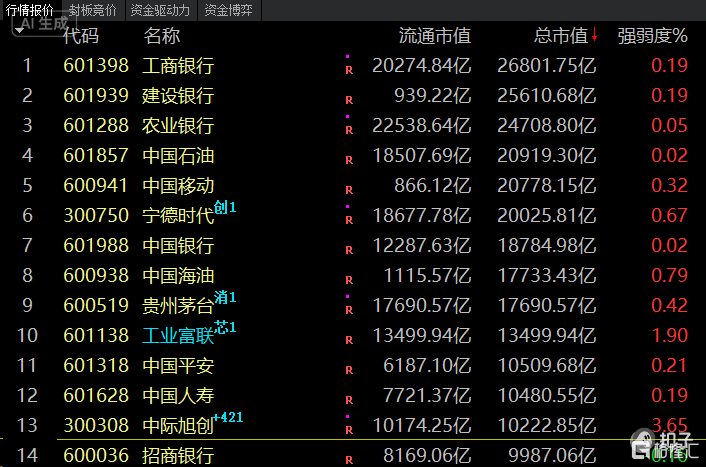The image size is (706, 467).
Task: Select stock name 中国平安
Action: point(178,366)
